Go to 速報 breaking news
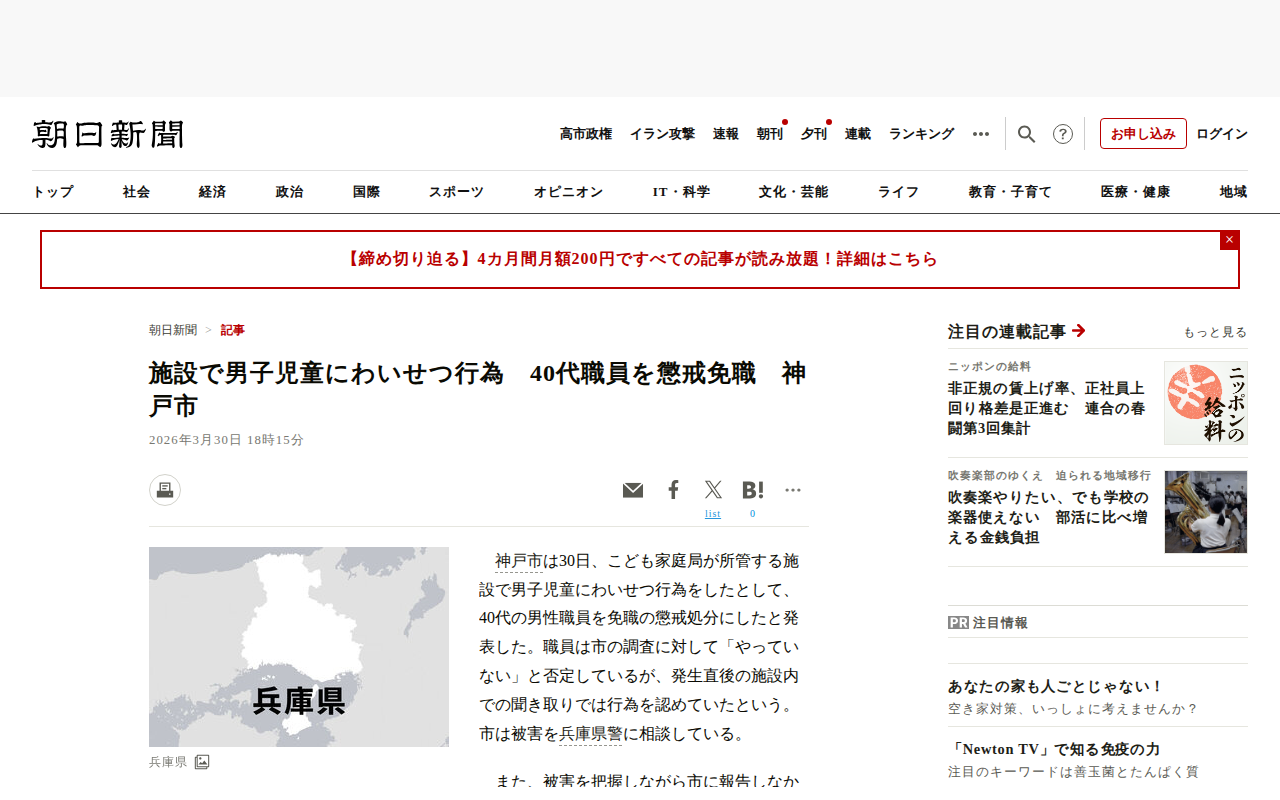 [726, 134]
